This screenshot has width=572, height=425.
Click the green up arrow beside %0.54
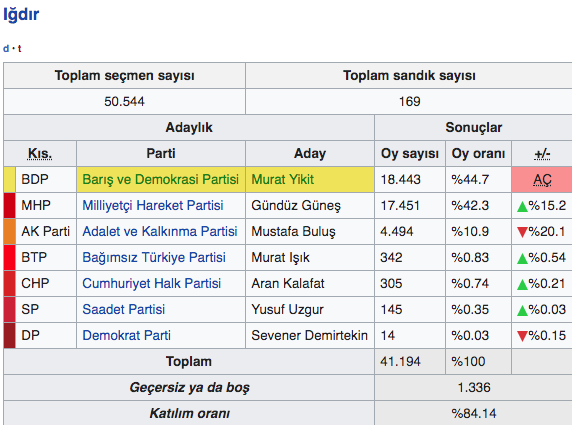click(522, 259)
